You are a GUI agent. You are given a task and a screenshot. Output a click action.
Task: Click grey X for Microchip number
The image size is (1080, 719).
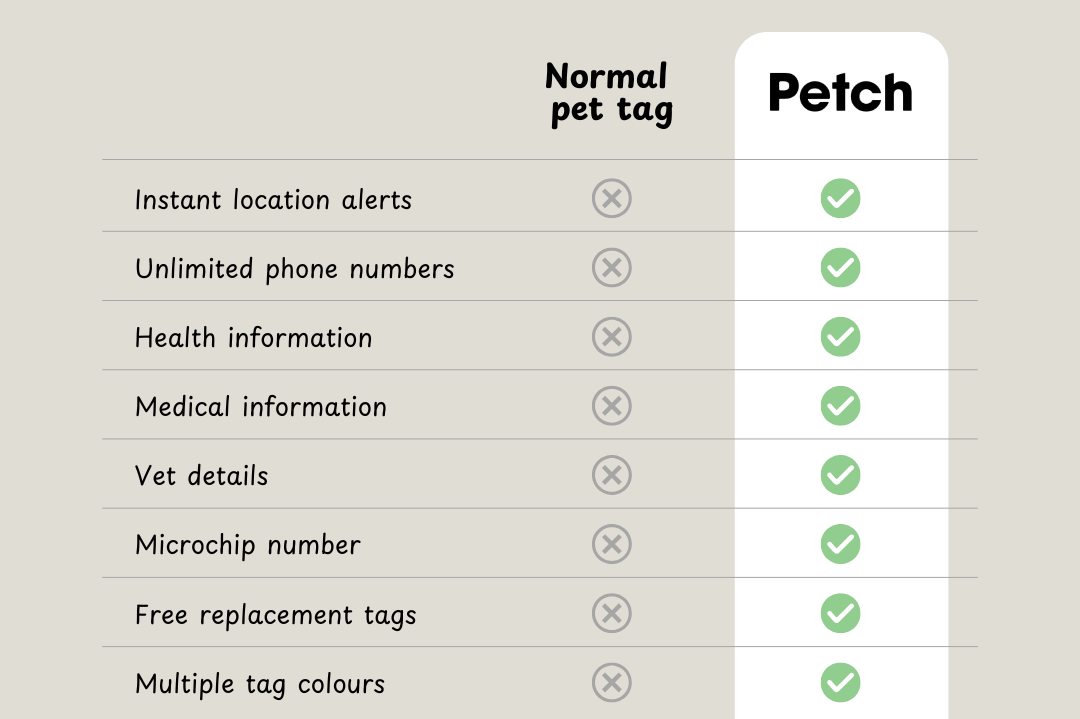coord(611,543)
